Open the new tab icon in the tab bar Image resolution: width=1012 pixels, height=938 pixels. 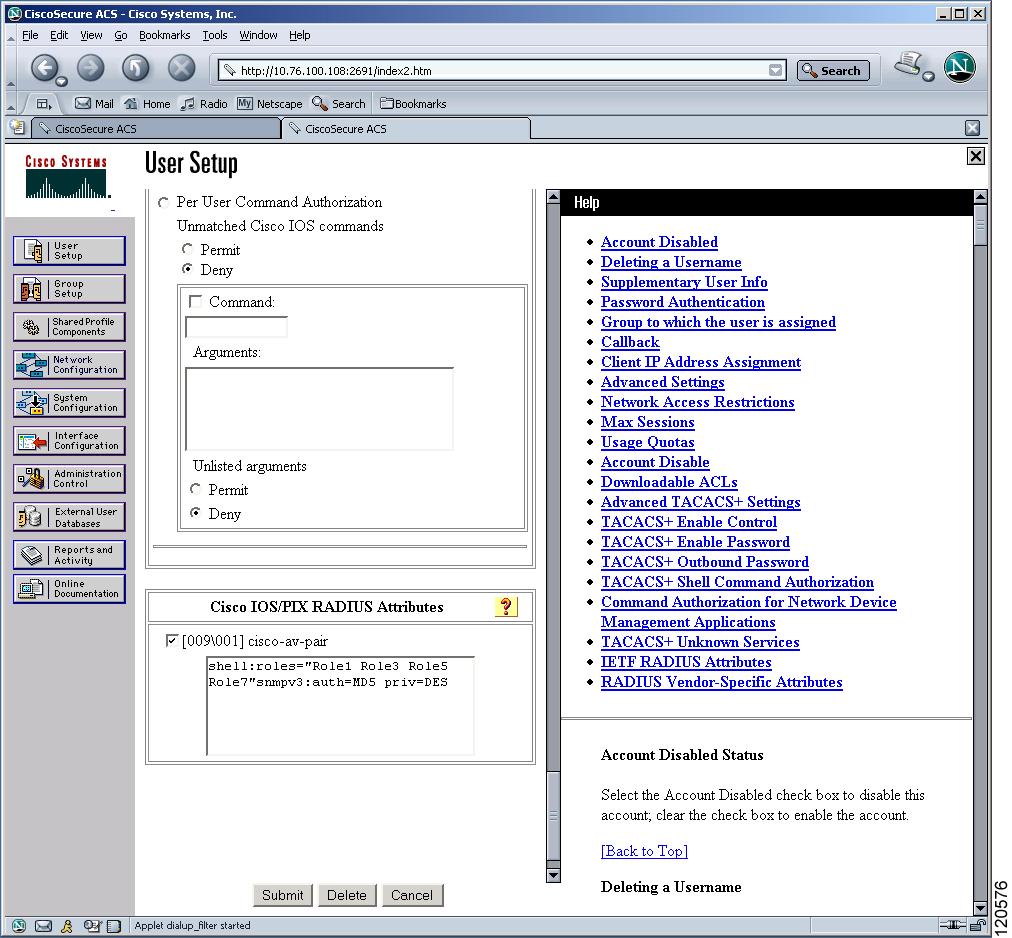[x=17, y=127]
